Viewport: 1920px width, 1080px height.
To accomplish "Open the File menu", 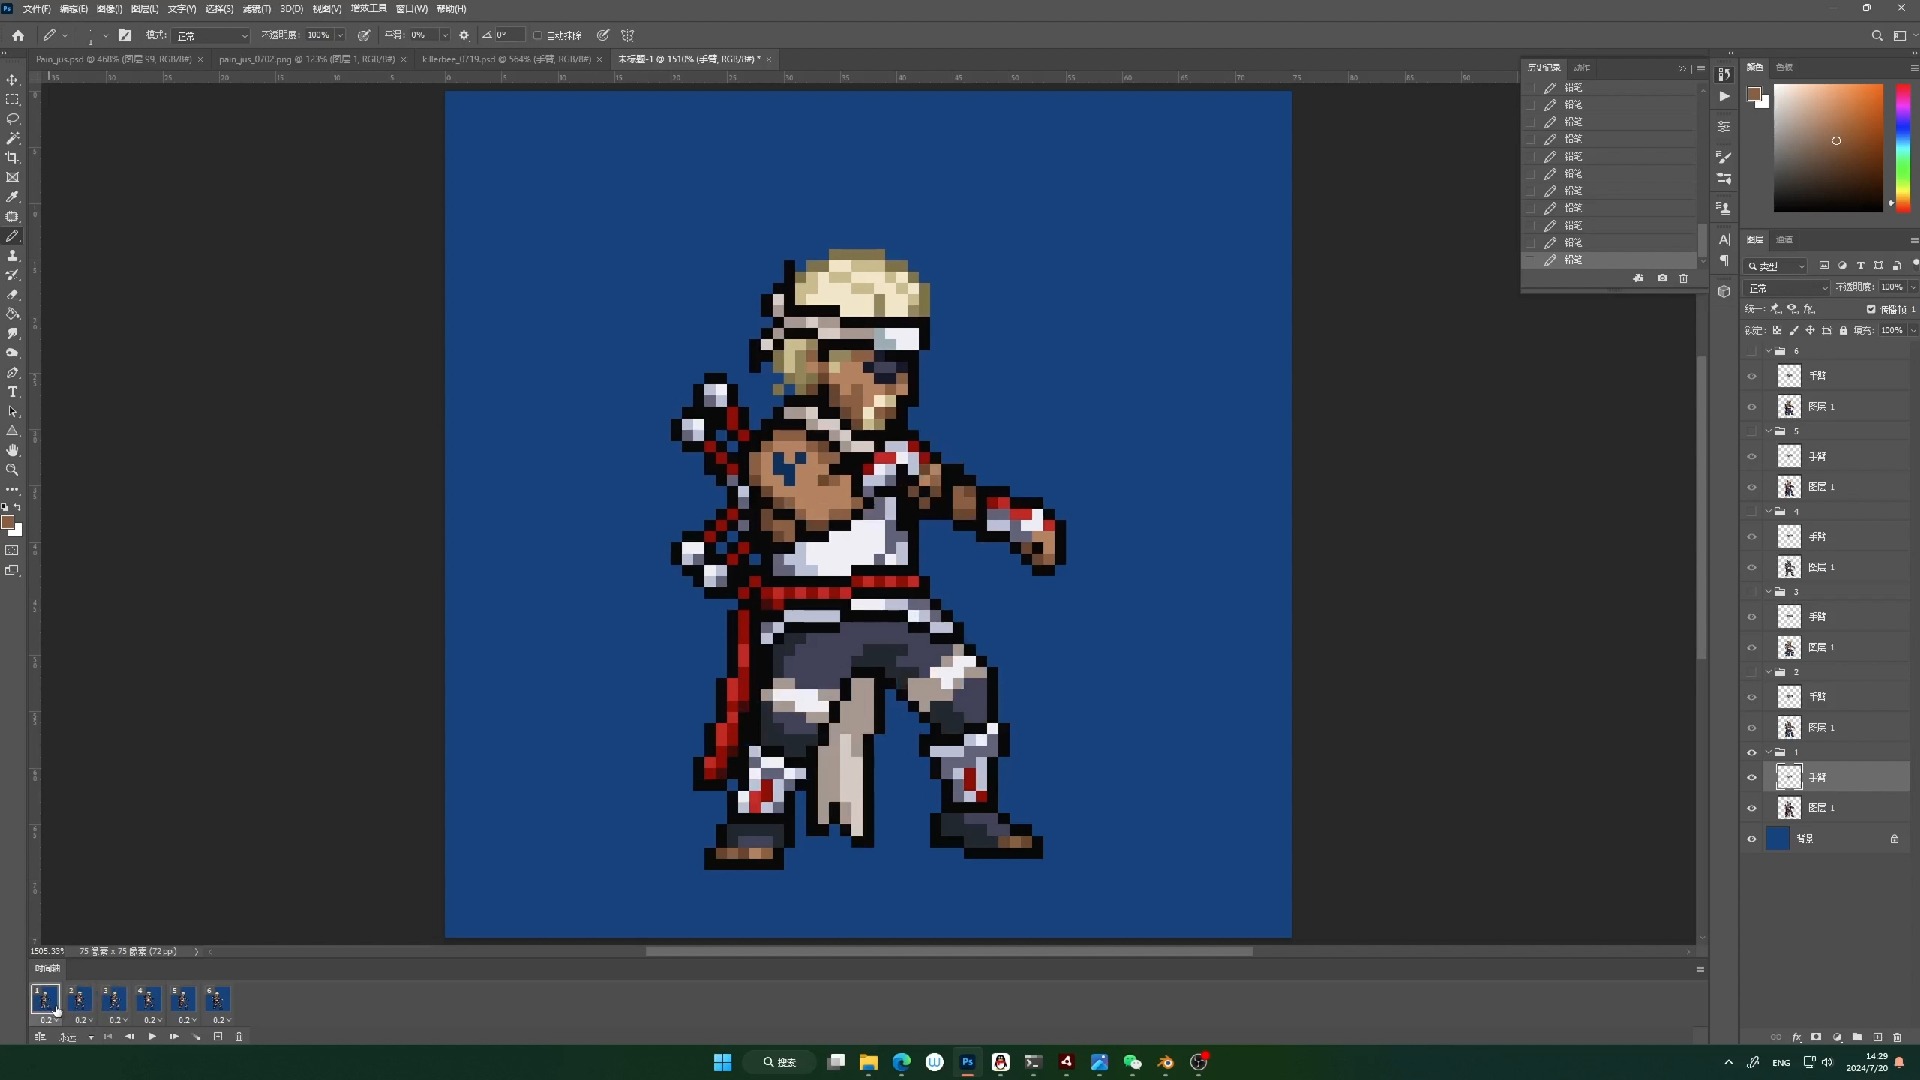I will [36, 9].
